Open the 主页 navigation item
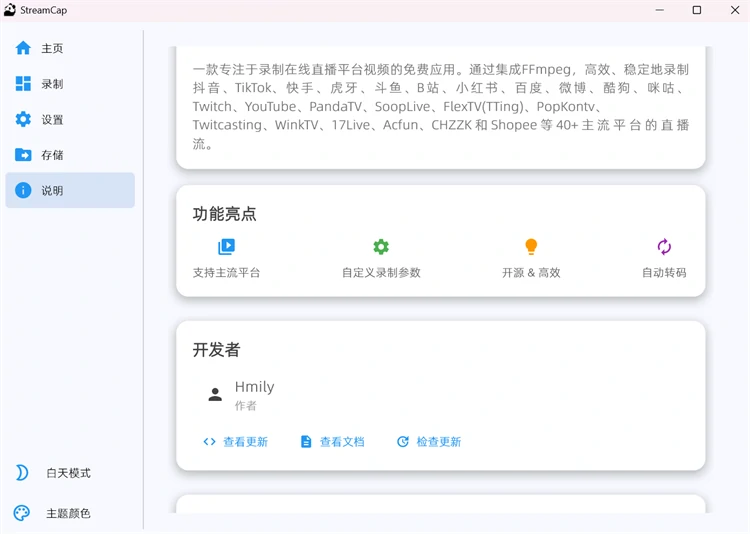 (70, 48)
